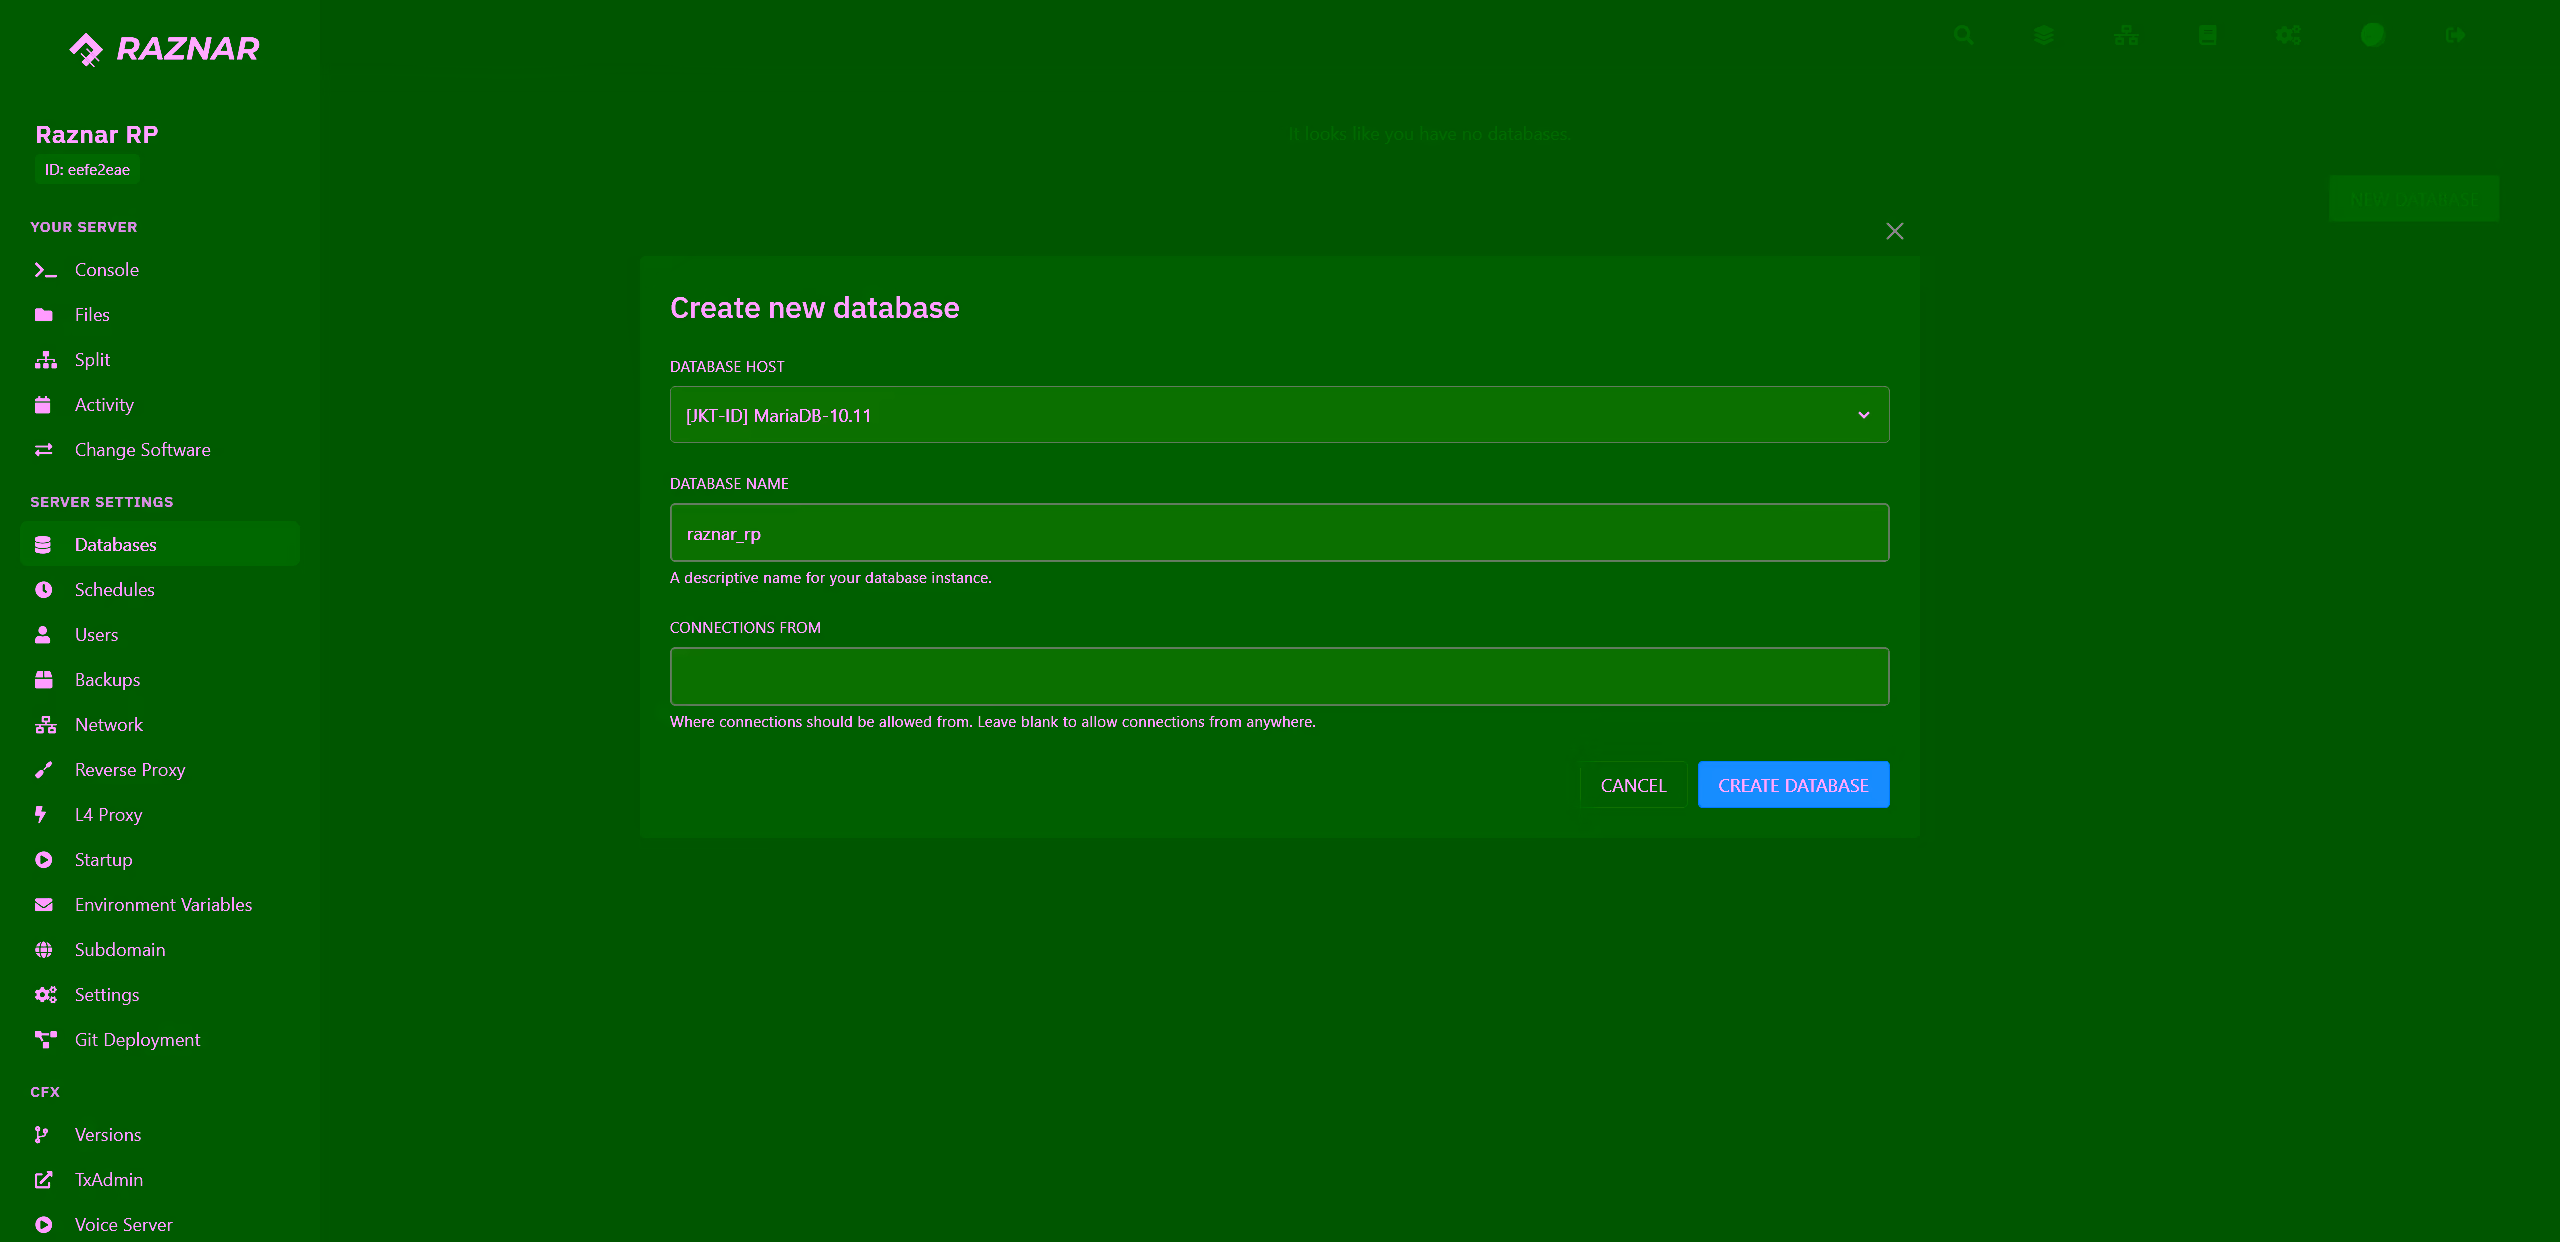This screenshot has height=1242, width=2560.
Task: Click the Settings gears icon in sidebar
Action: 46,995
